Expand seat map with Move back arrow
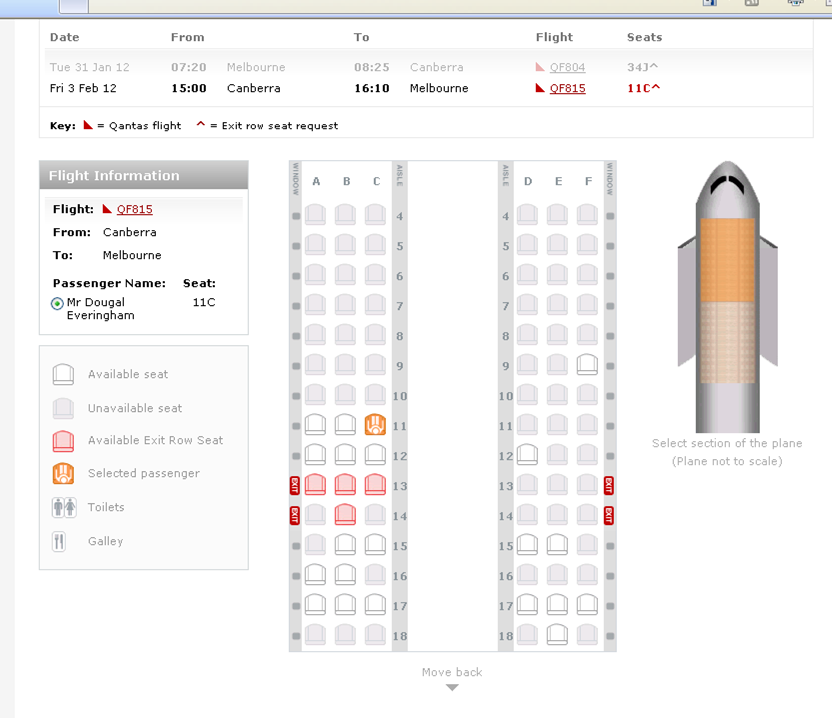 tap(452, 687)
